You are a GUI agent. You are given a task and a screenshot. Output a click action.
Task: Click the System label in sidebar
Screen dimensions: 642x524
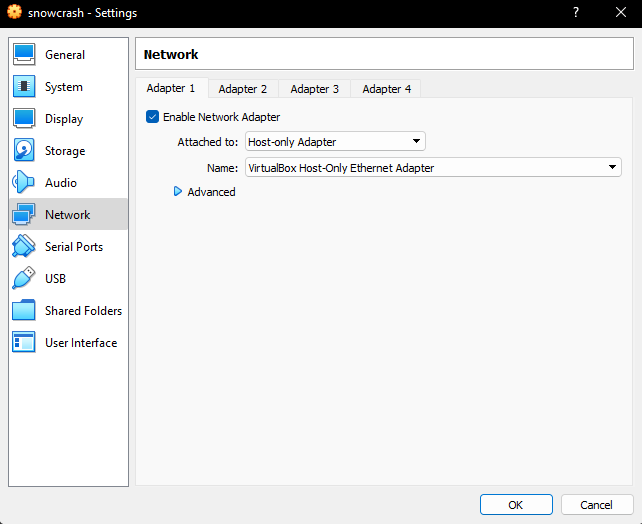point(64,87)
